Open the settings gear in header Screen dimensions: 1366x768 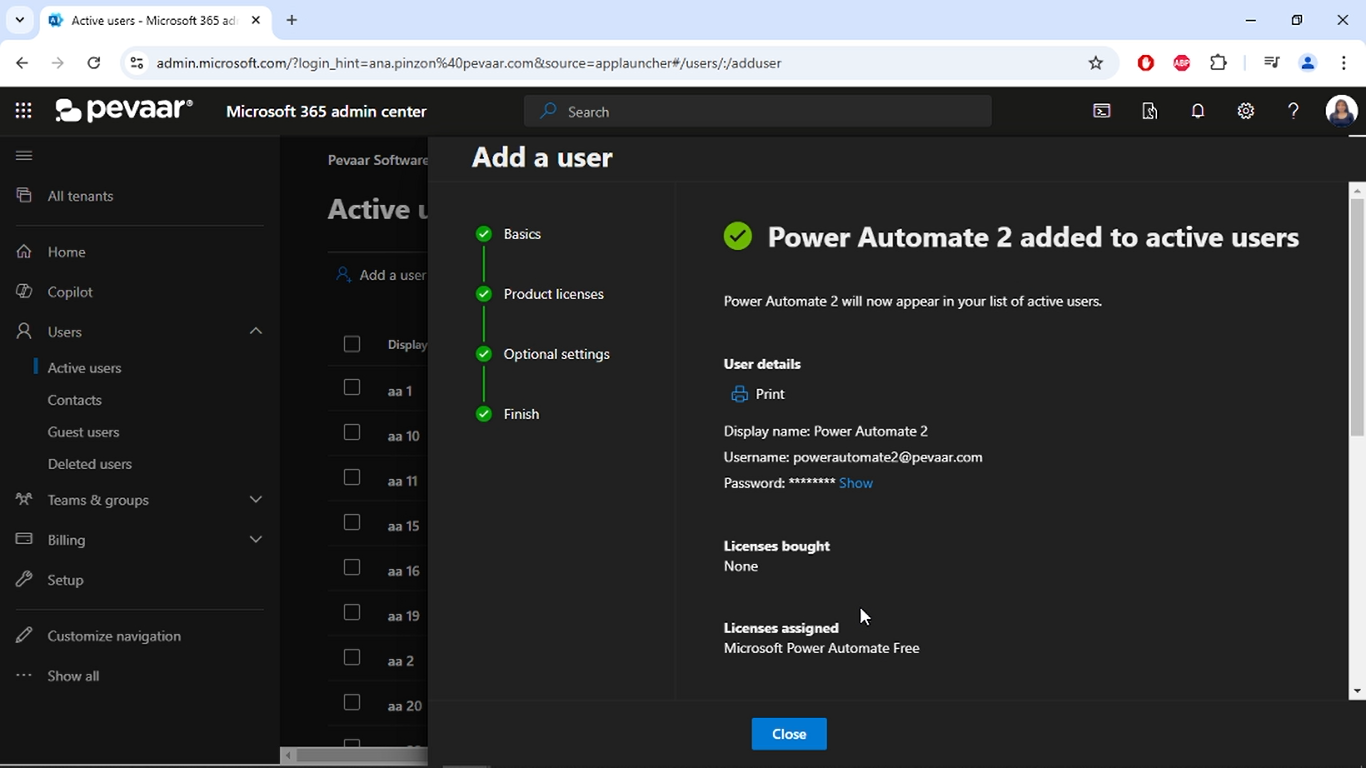(x=1246, y=111)
